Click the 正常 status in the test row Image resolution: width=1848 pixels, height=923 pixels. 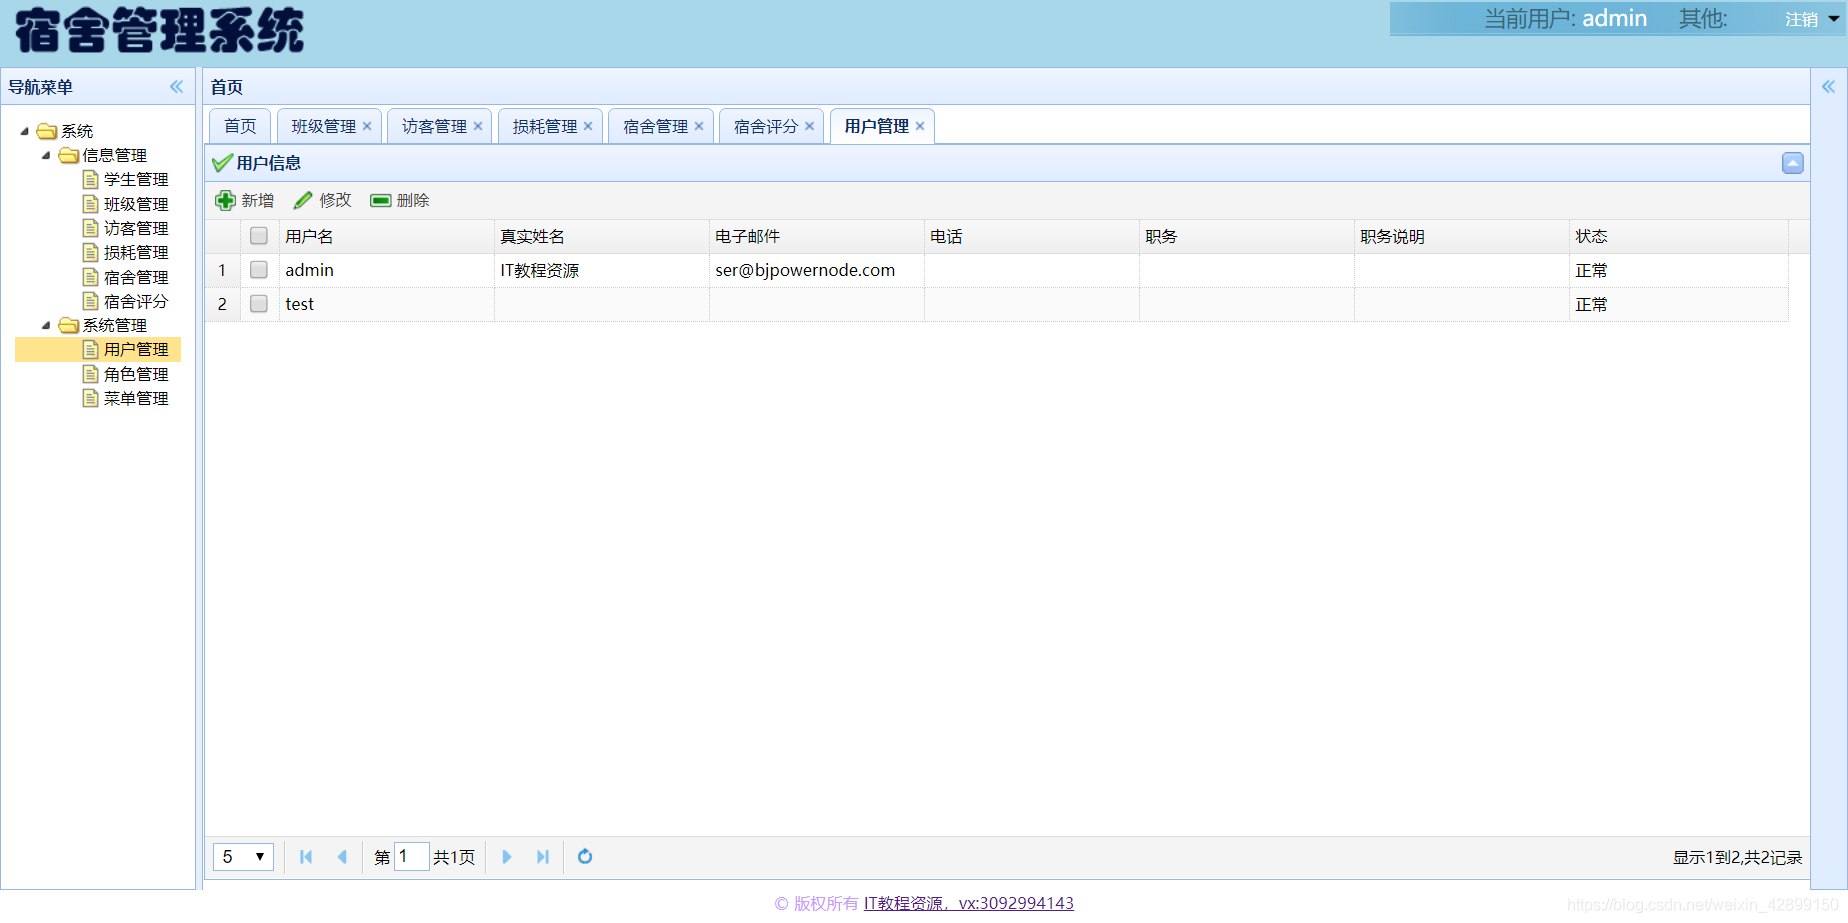[1591, 304]
